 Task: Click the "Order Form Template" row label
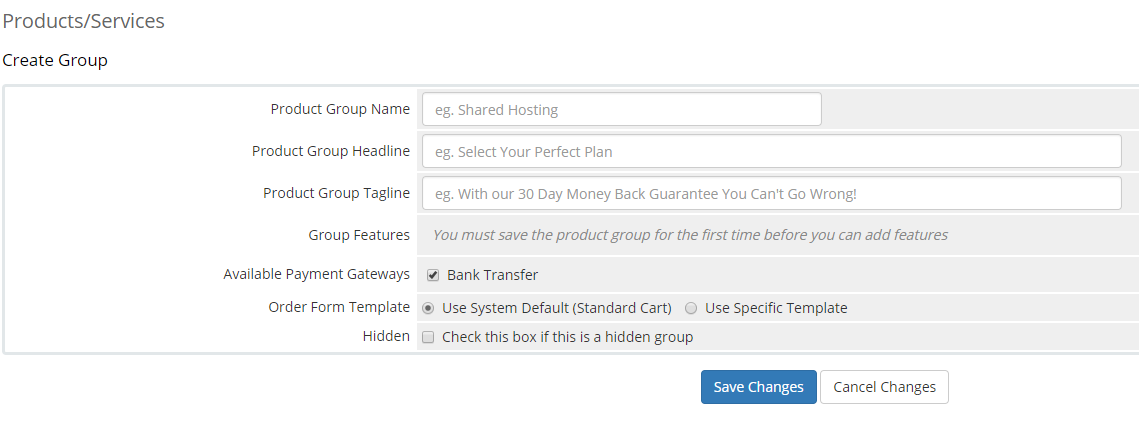(339, 307)
